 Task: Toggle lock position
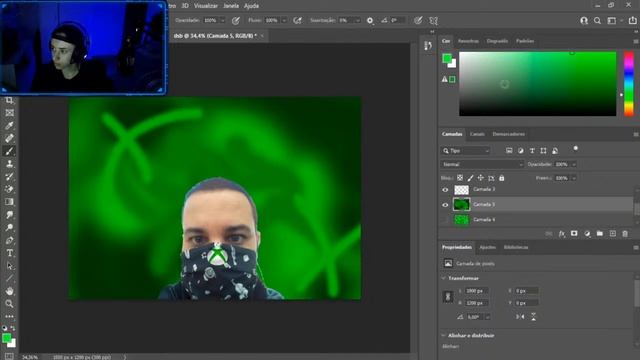480,178
